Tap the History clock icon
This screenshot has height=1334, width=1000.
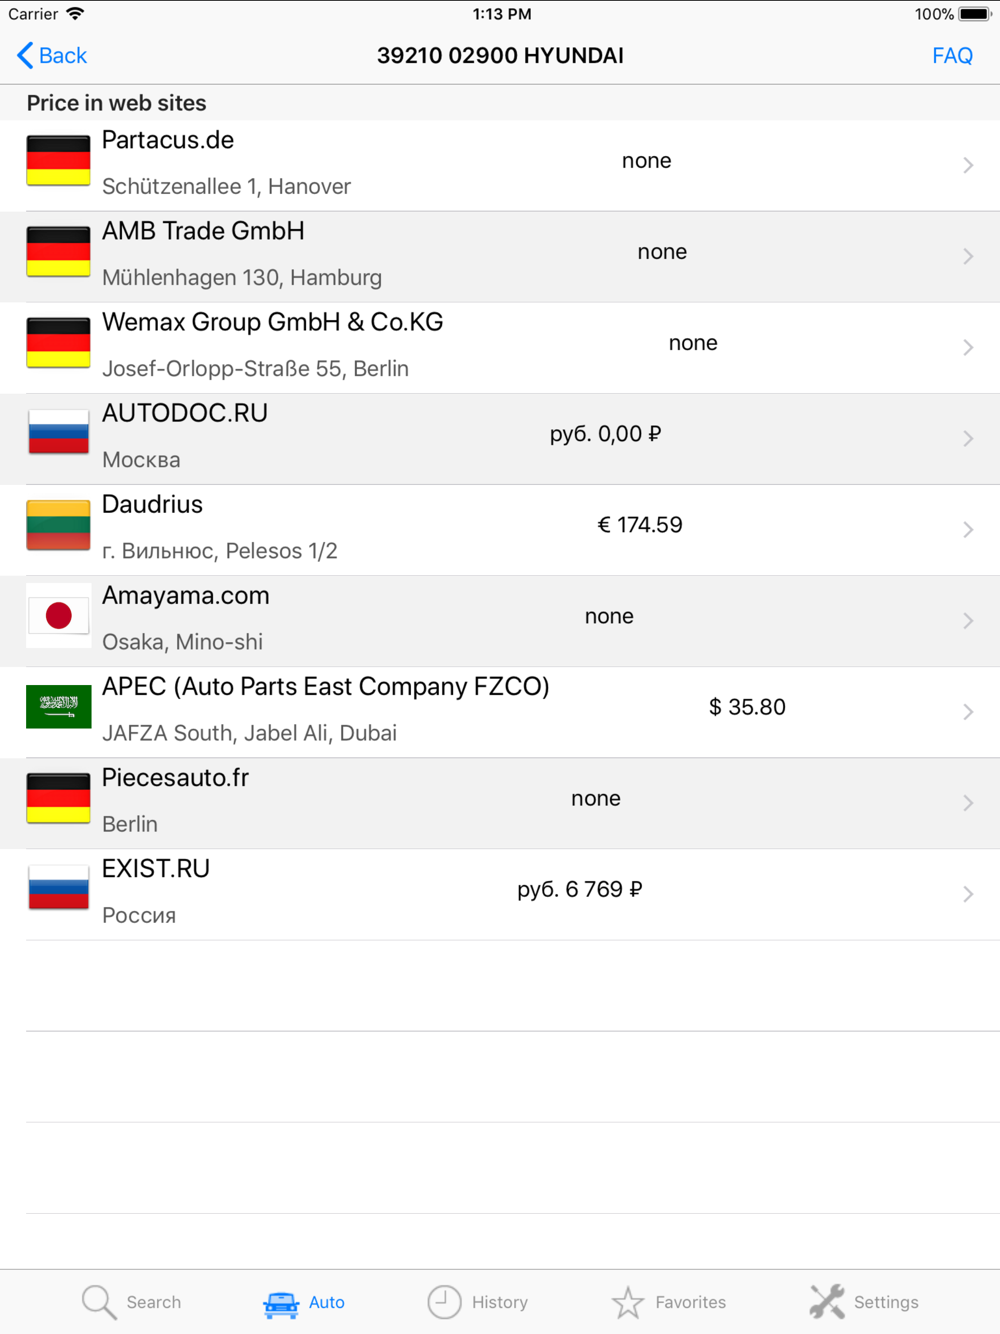click(444, 1302)
